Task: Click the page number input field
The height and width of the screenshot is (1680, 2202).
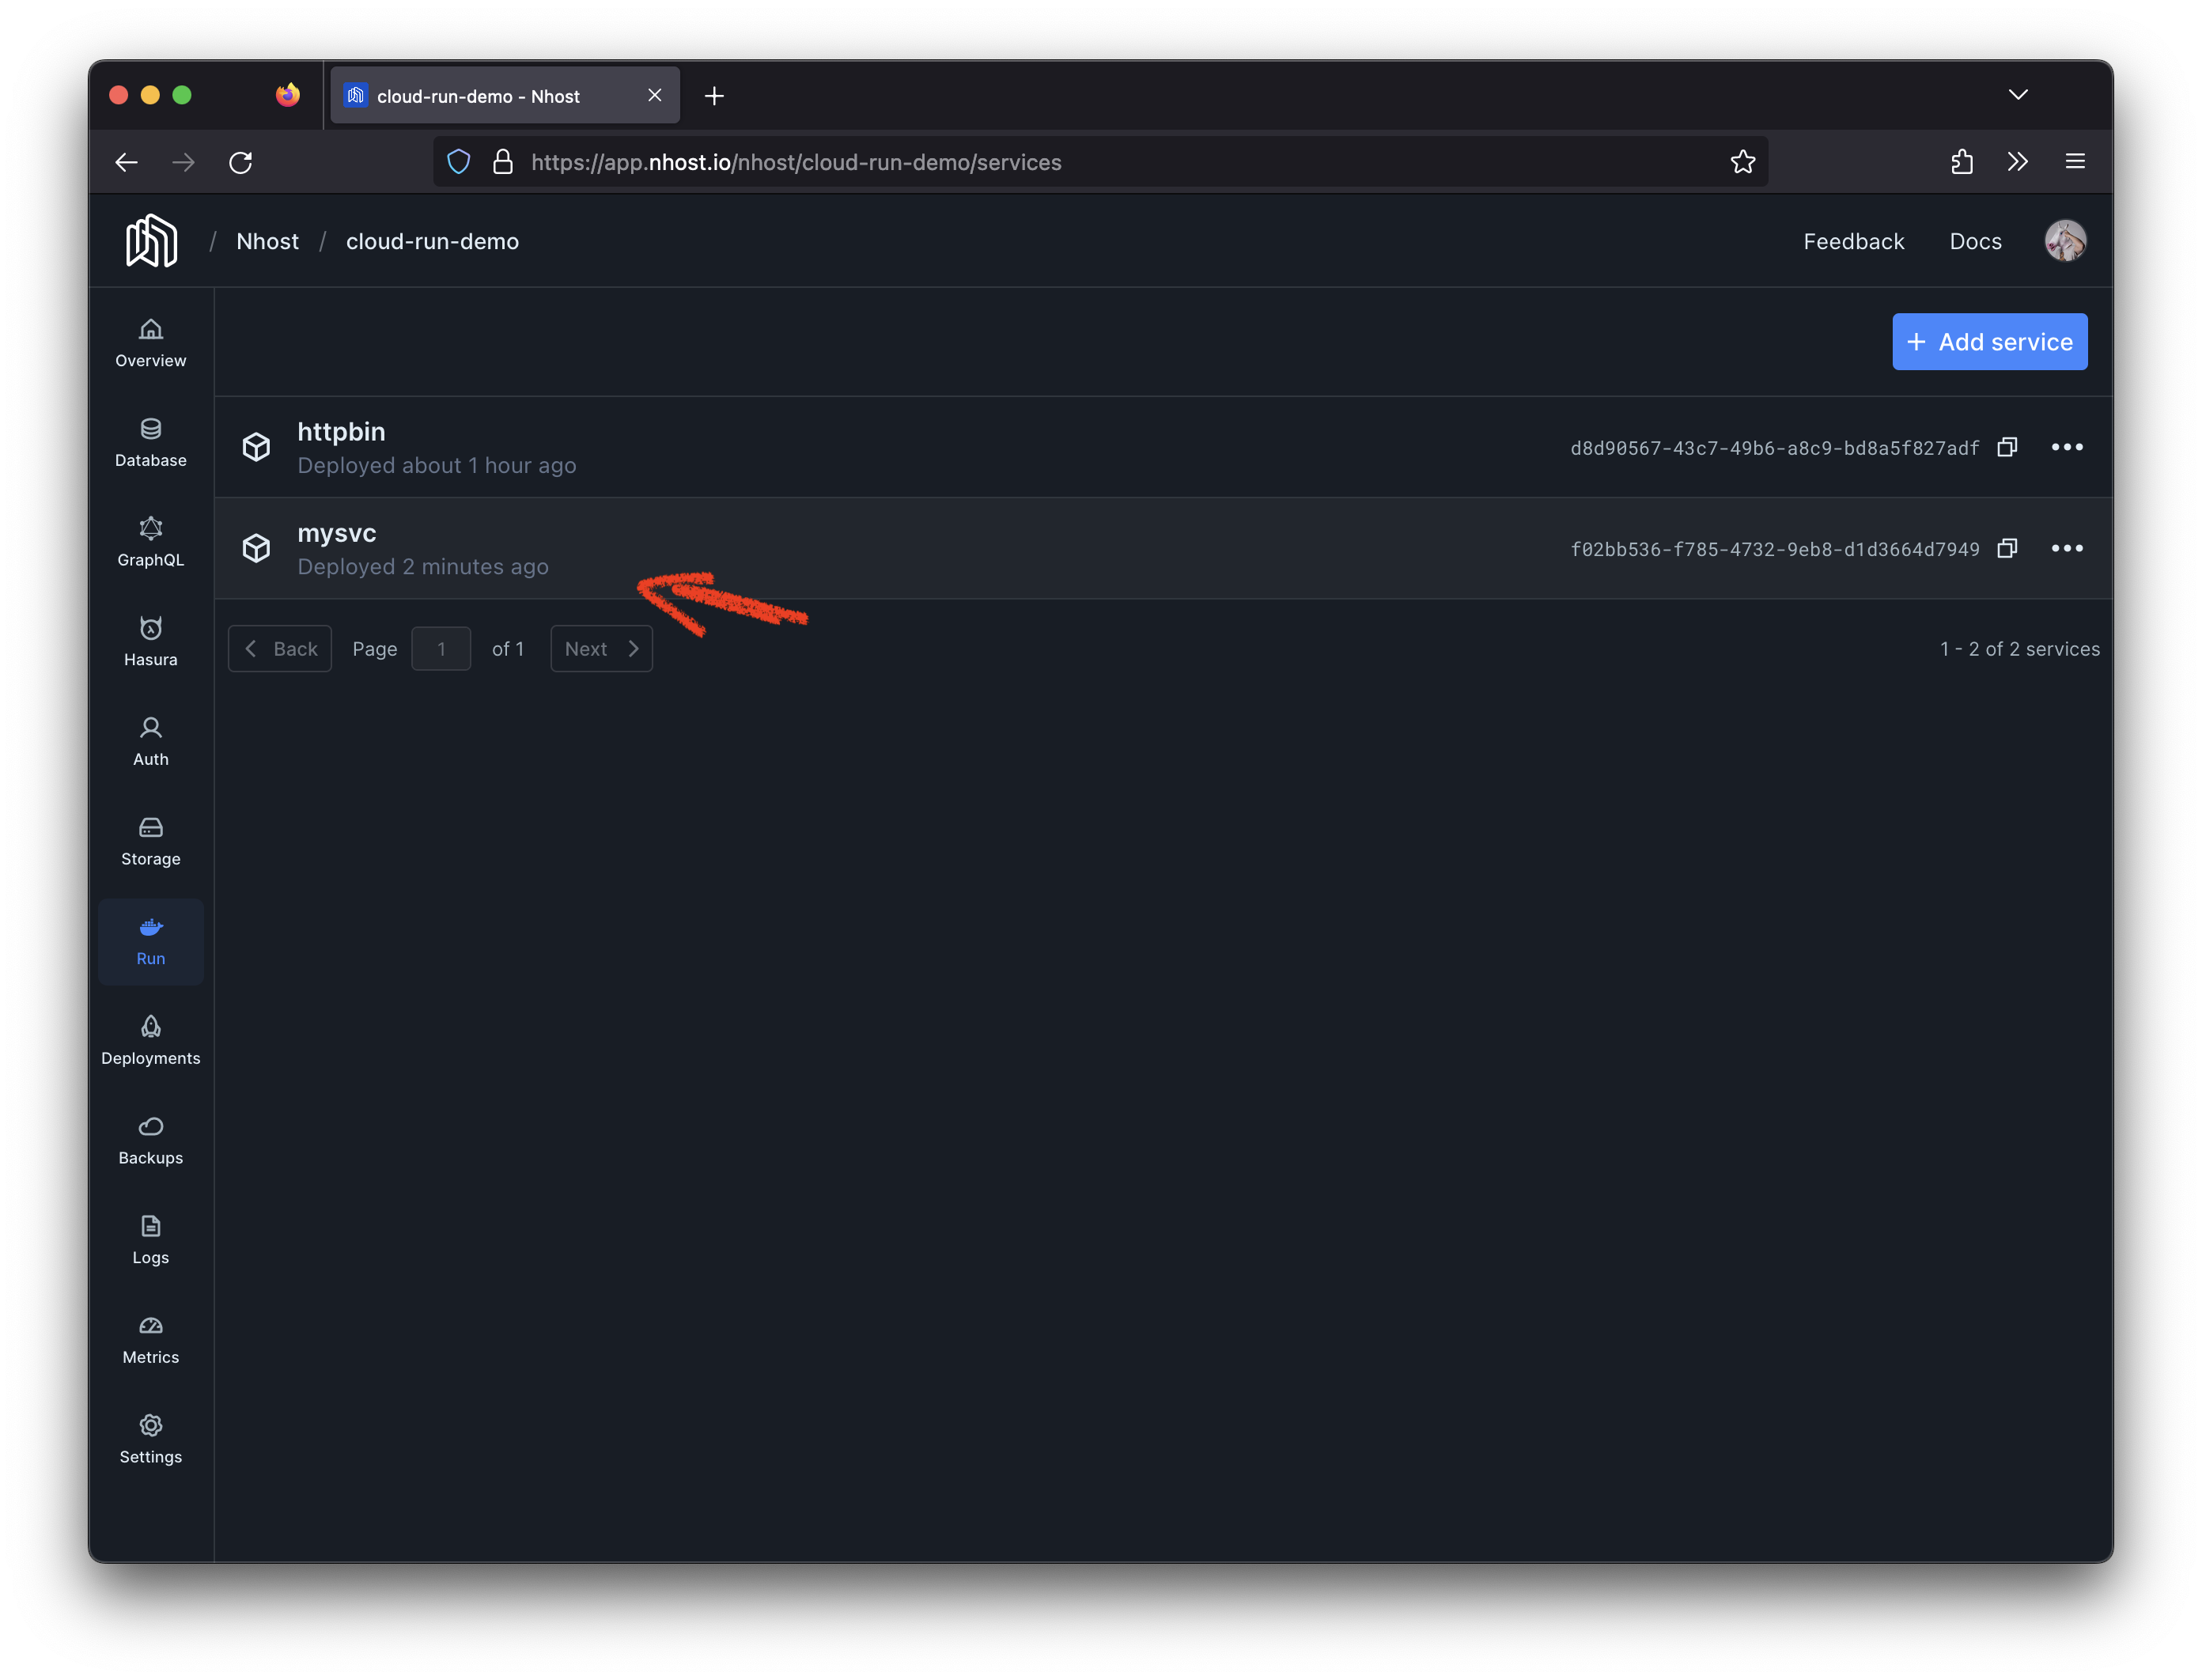Action: 441,648
